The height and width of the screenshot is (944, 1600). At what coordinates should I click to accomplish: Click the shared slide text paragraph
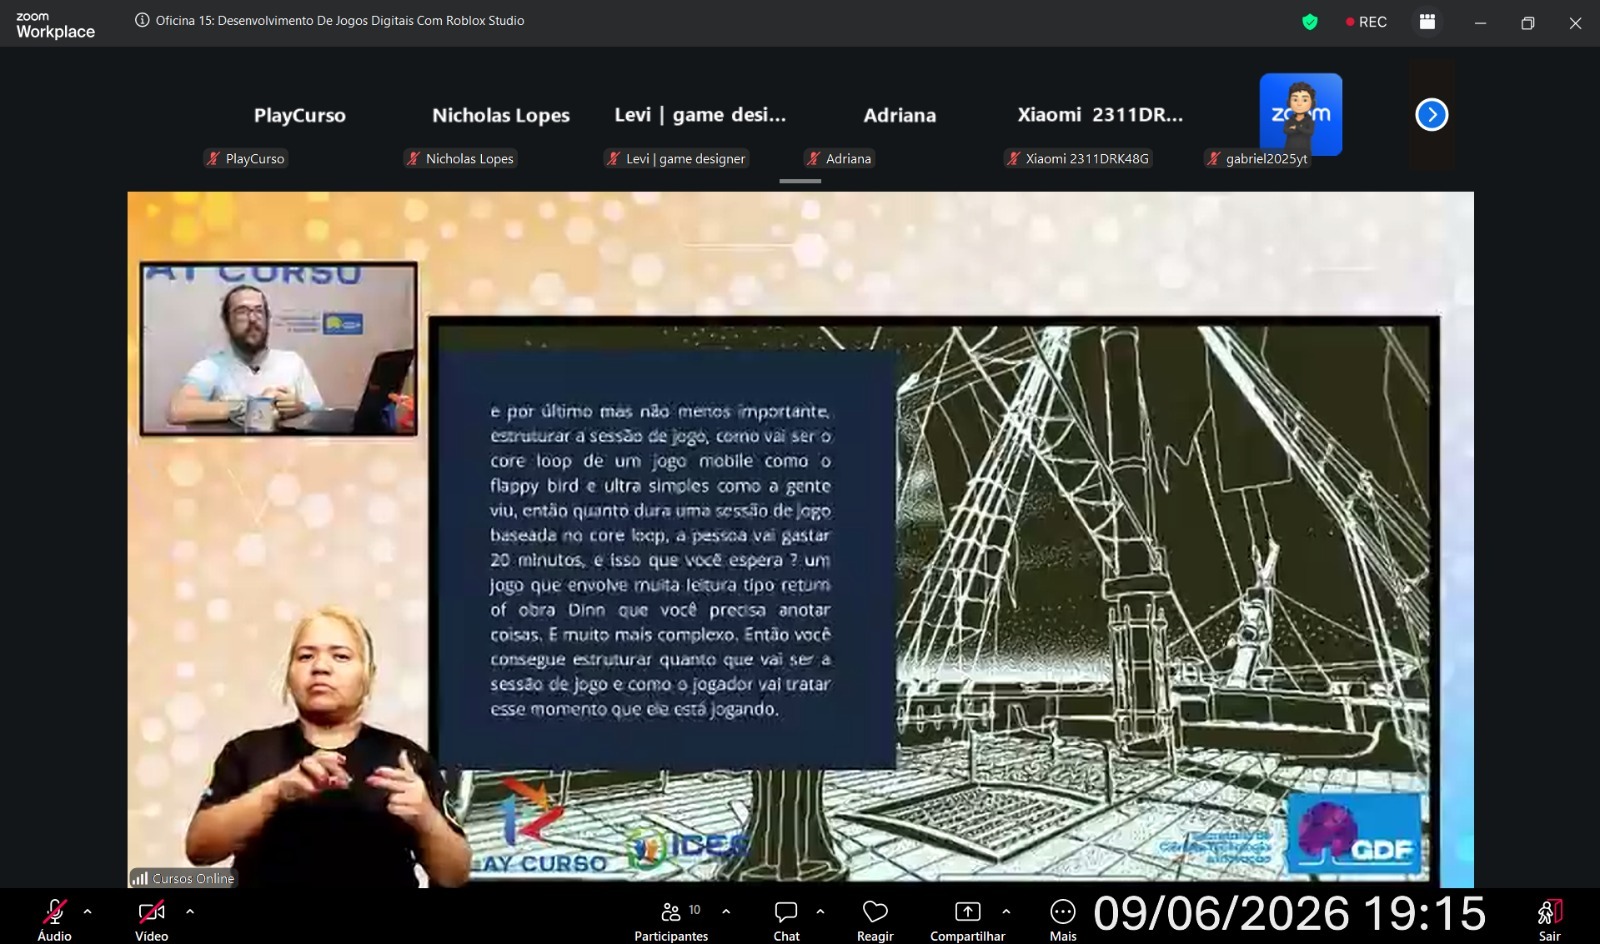pyautogui.click(x=660, y=560)
